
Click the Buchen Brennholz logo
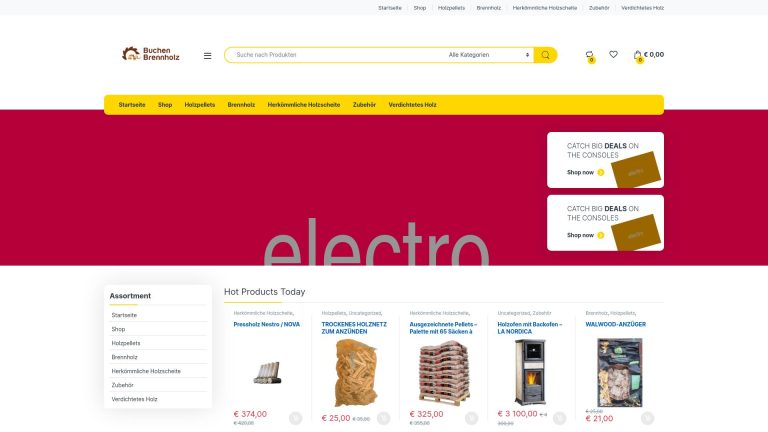151,54
